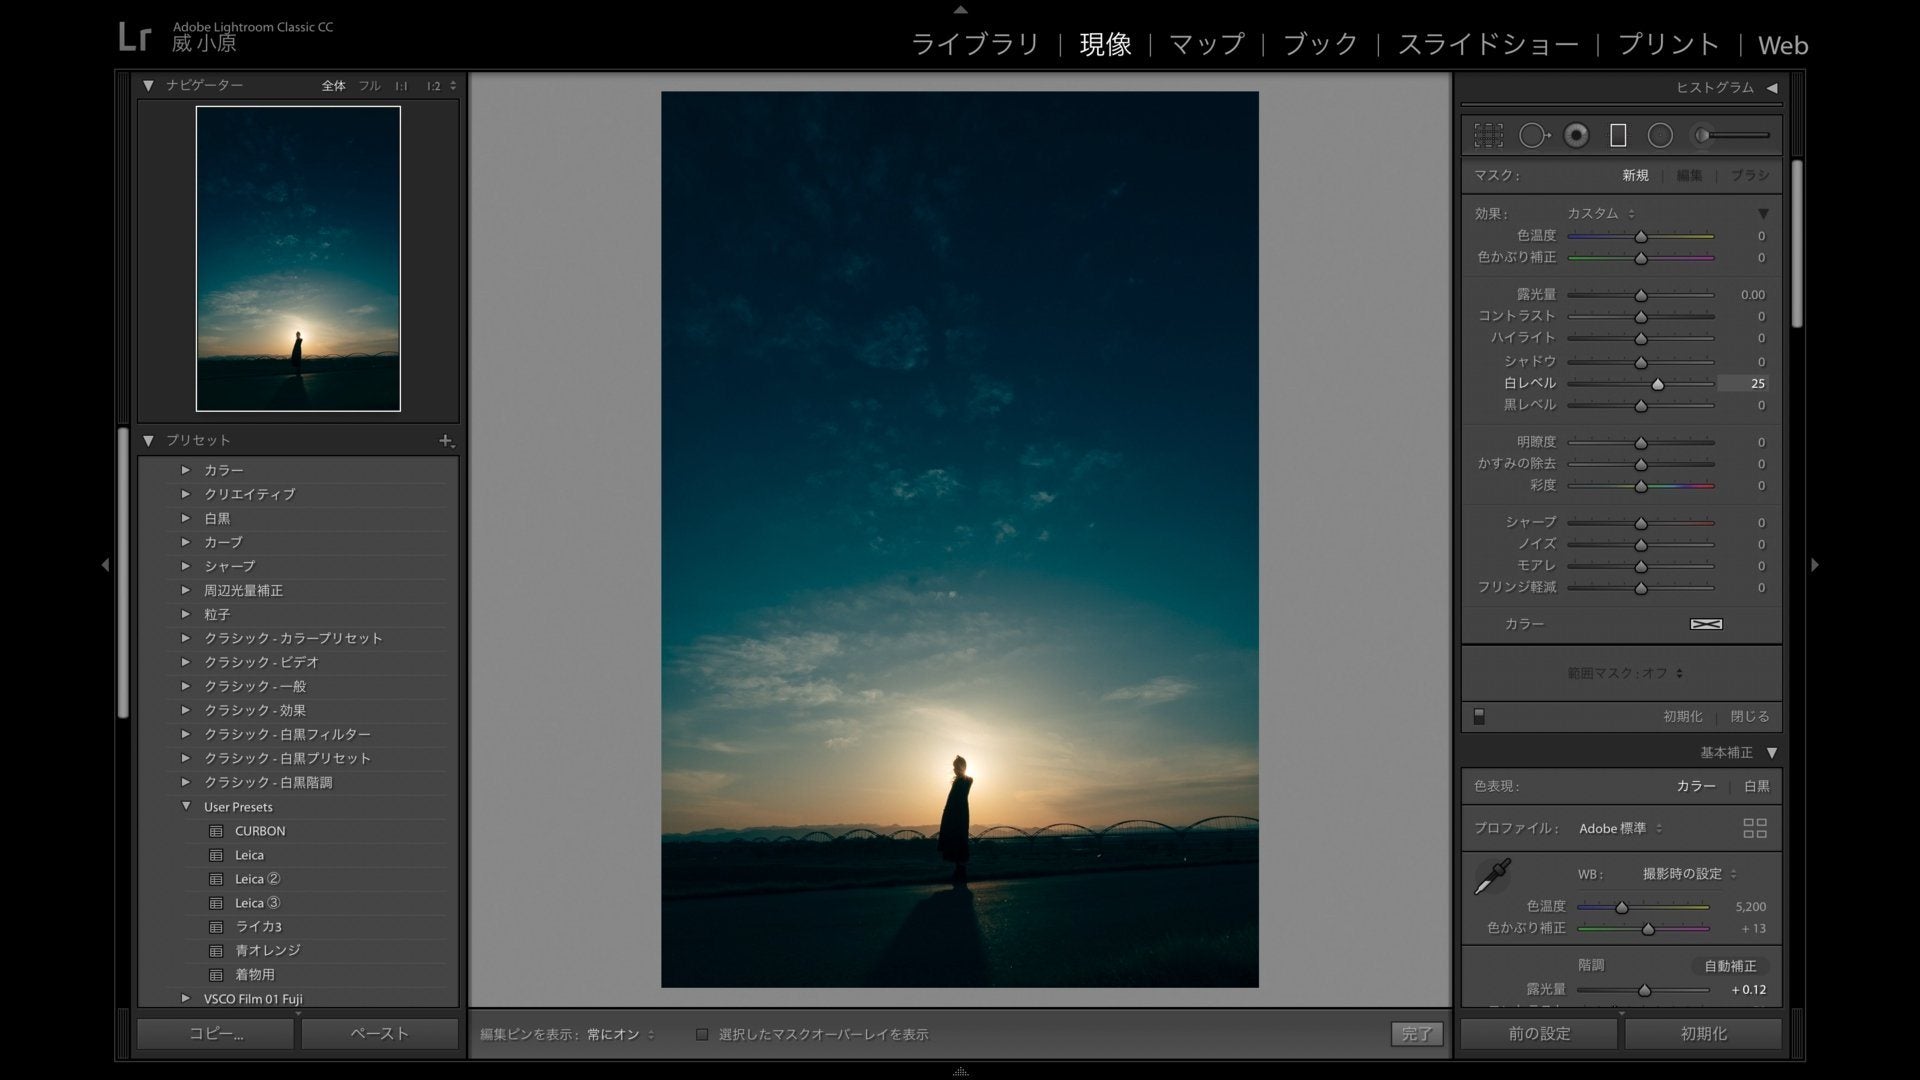The height and width of the screenshot is (1080, 1920).
Task: Click the 白レベル slider handle
Action: [x=1658, y=385]
